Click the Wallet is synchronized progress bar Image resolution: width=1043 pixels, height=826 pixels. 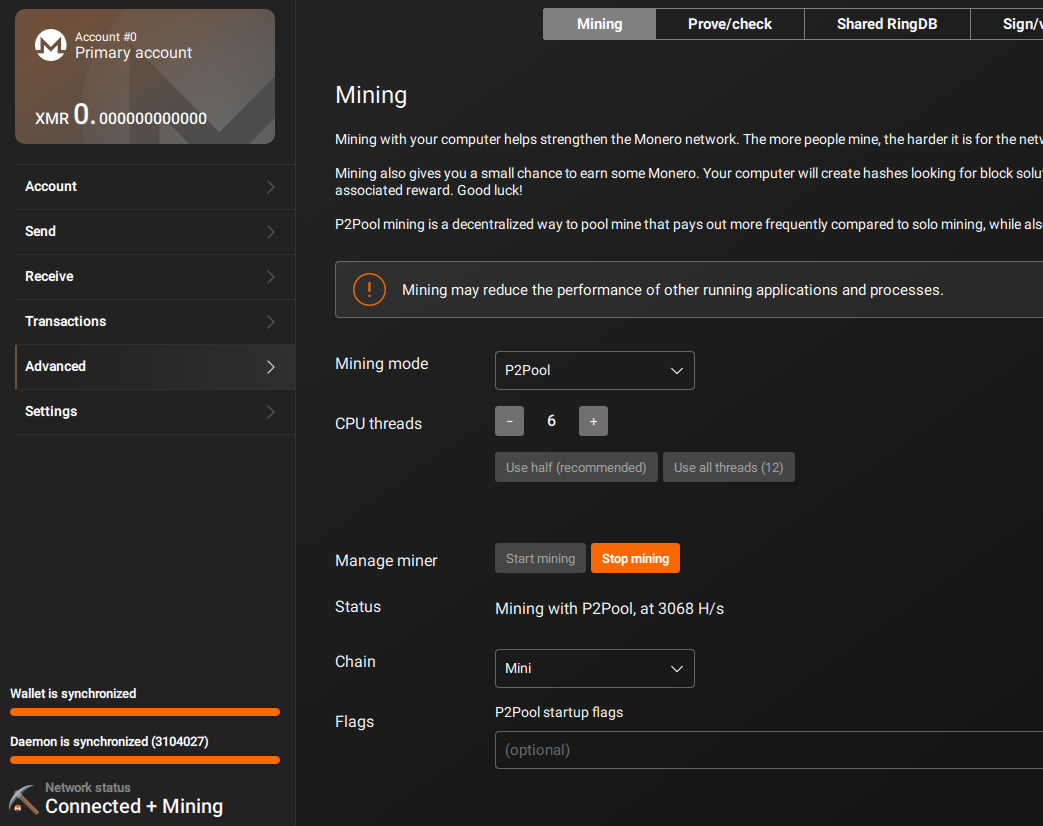[145, 712]
